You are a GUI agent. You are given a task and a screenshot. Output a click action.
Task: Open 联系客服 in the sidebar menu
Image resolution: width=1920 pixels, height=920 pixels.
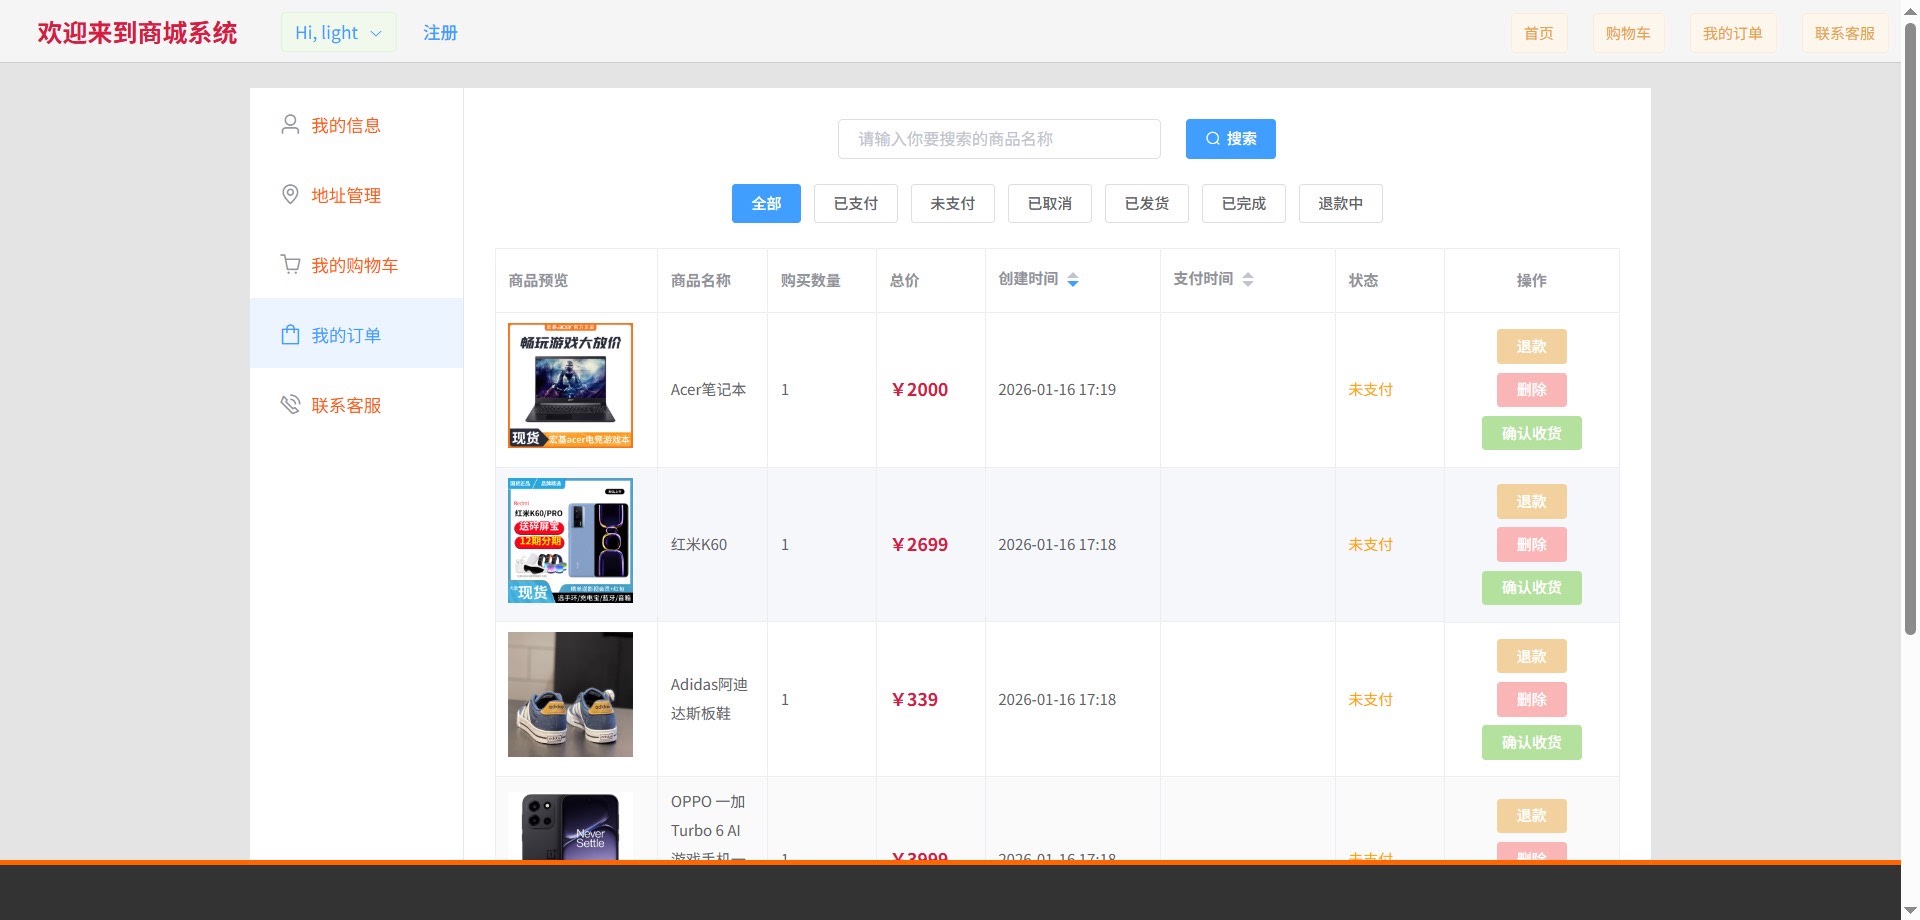[x=357, y=405]
